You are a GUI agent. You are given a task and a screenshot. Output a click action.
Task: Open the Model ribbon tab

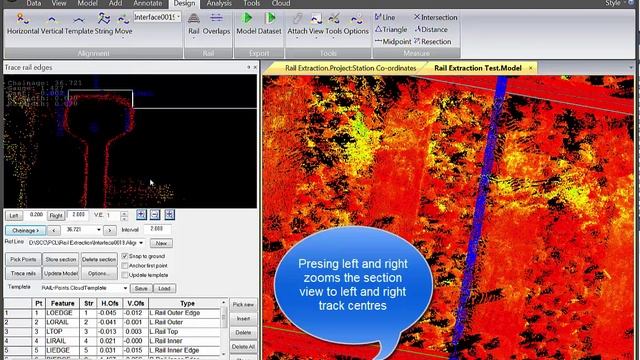point(87,3)
